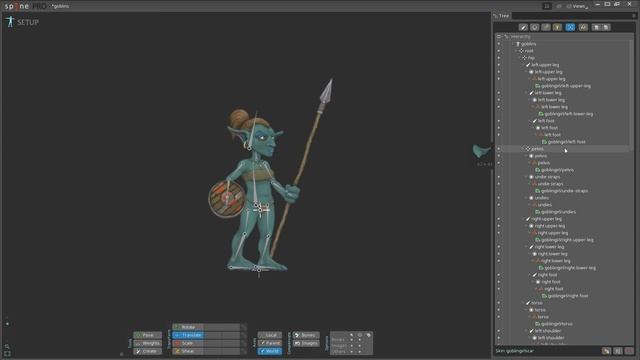Collapse the left upper leg bone

point(523,65)
